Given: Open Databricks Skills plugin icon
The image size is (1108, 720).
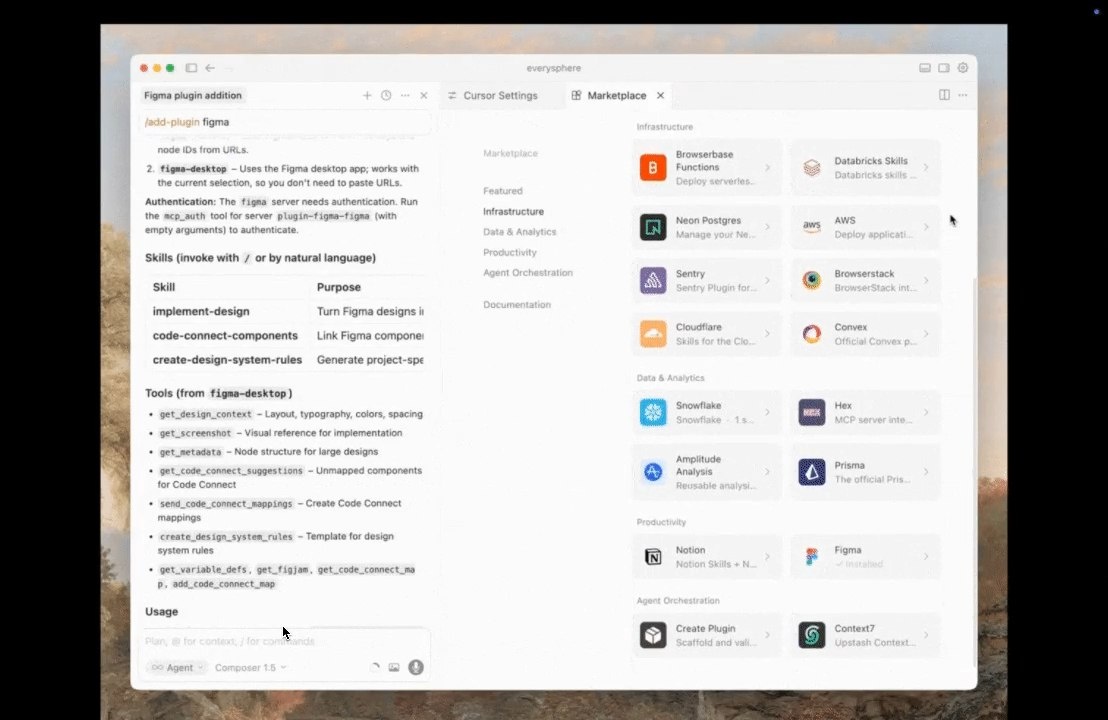Looking at the screenshot, I should point(812,167).
